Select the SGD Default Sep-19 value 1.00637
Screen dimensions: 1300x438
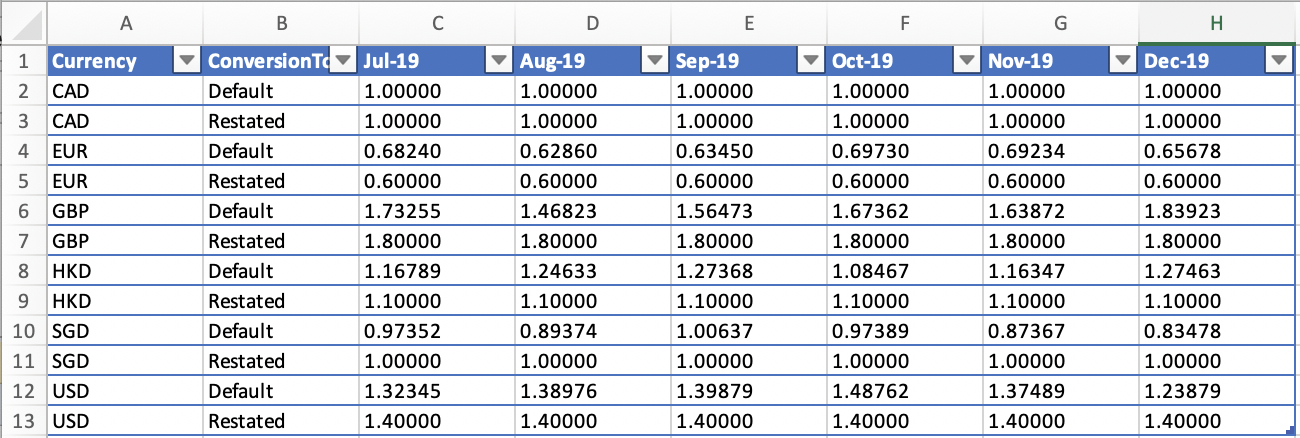click(748, 331)
